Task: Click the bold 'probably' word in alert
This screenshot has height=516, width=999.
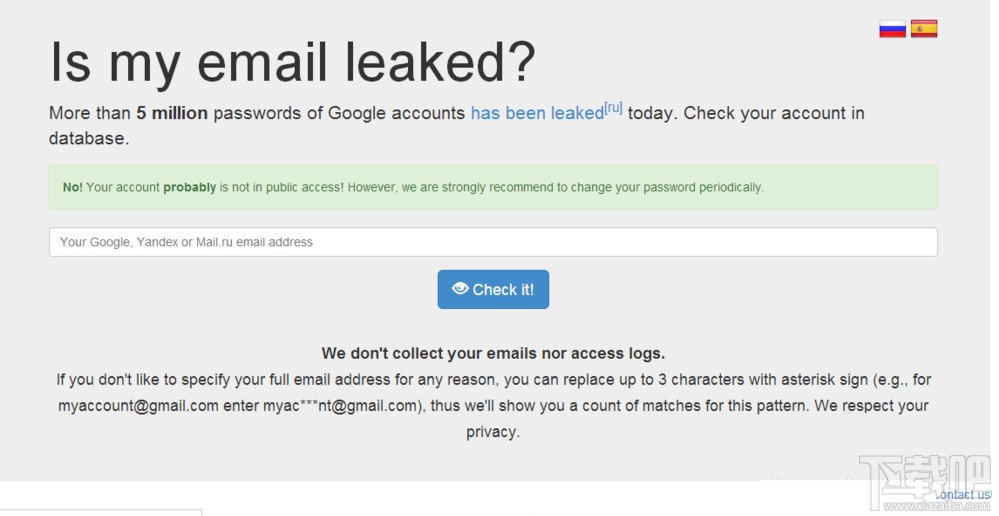Action: pos(190,188)
